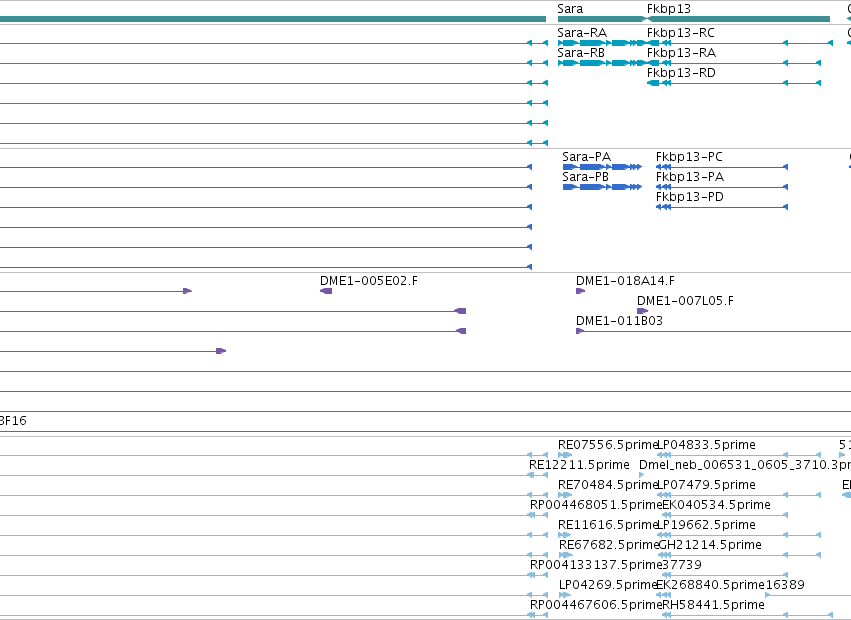Screen dimensions: 851x620
Task: Pick the Fkbp13-PD protein feature
Action: coord(690,197)
